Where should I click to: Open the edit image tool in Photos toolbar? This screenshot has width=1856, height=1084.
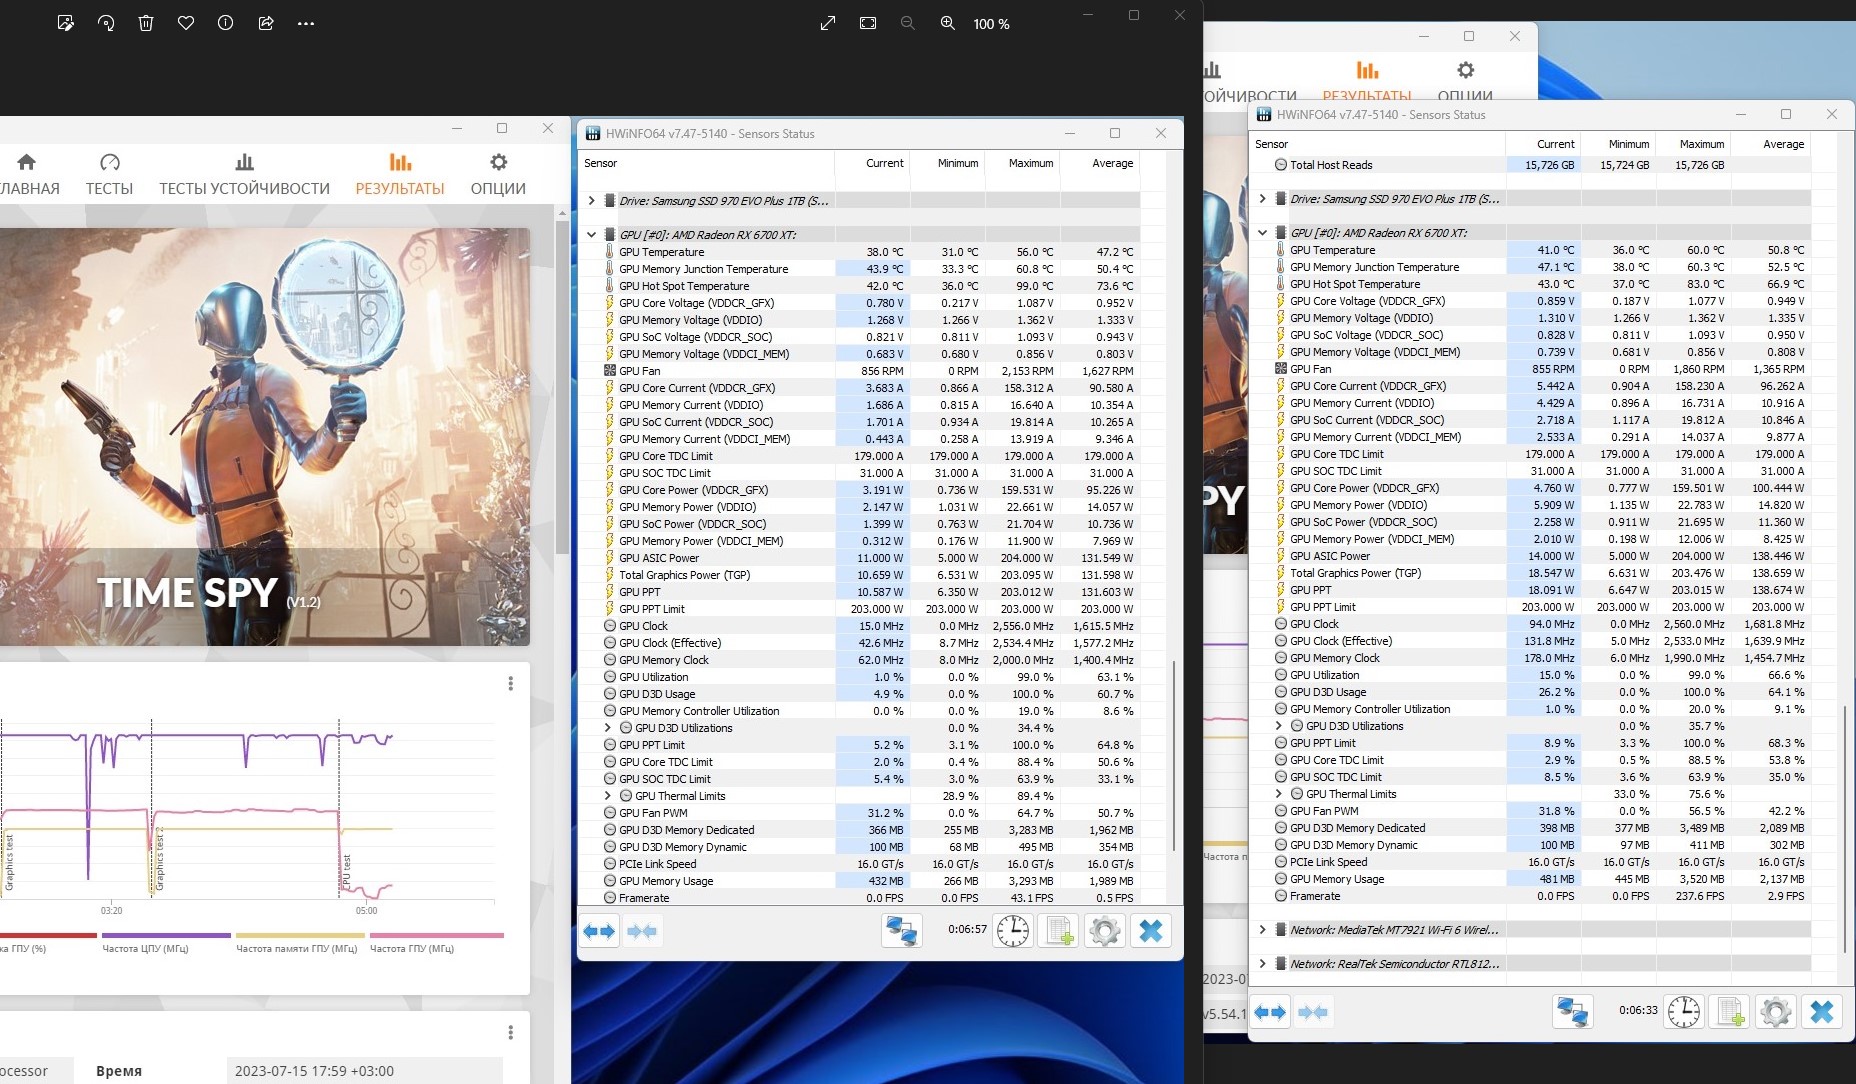tap(66, 23)
